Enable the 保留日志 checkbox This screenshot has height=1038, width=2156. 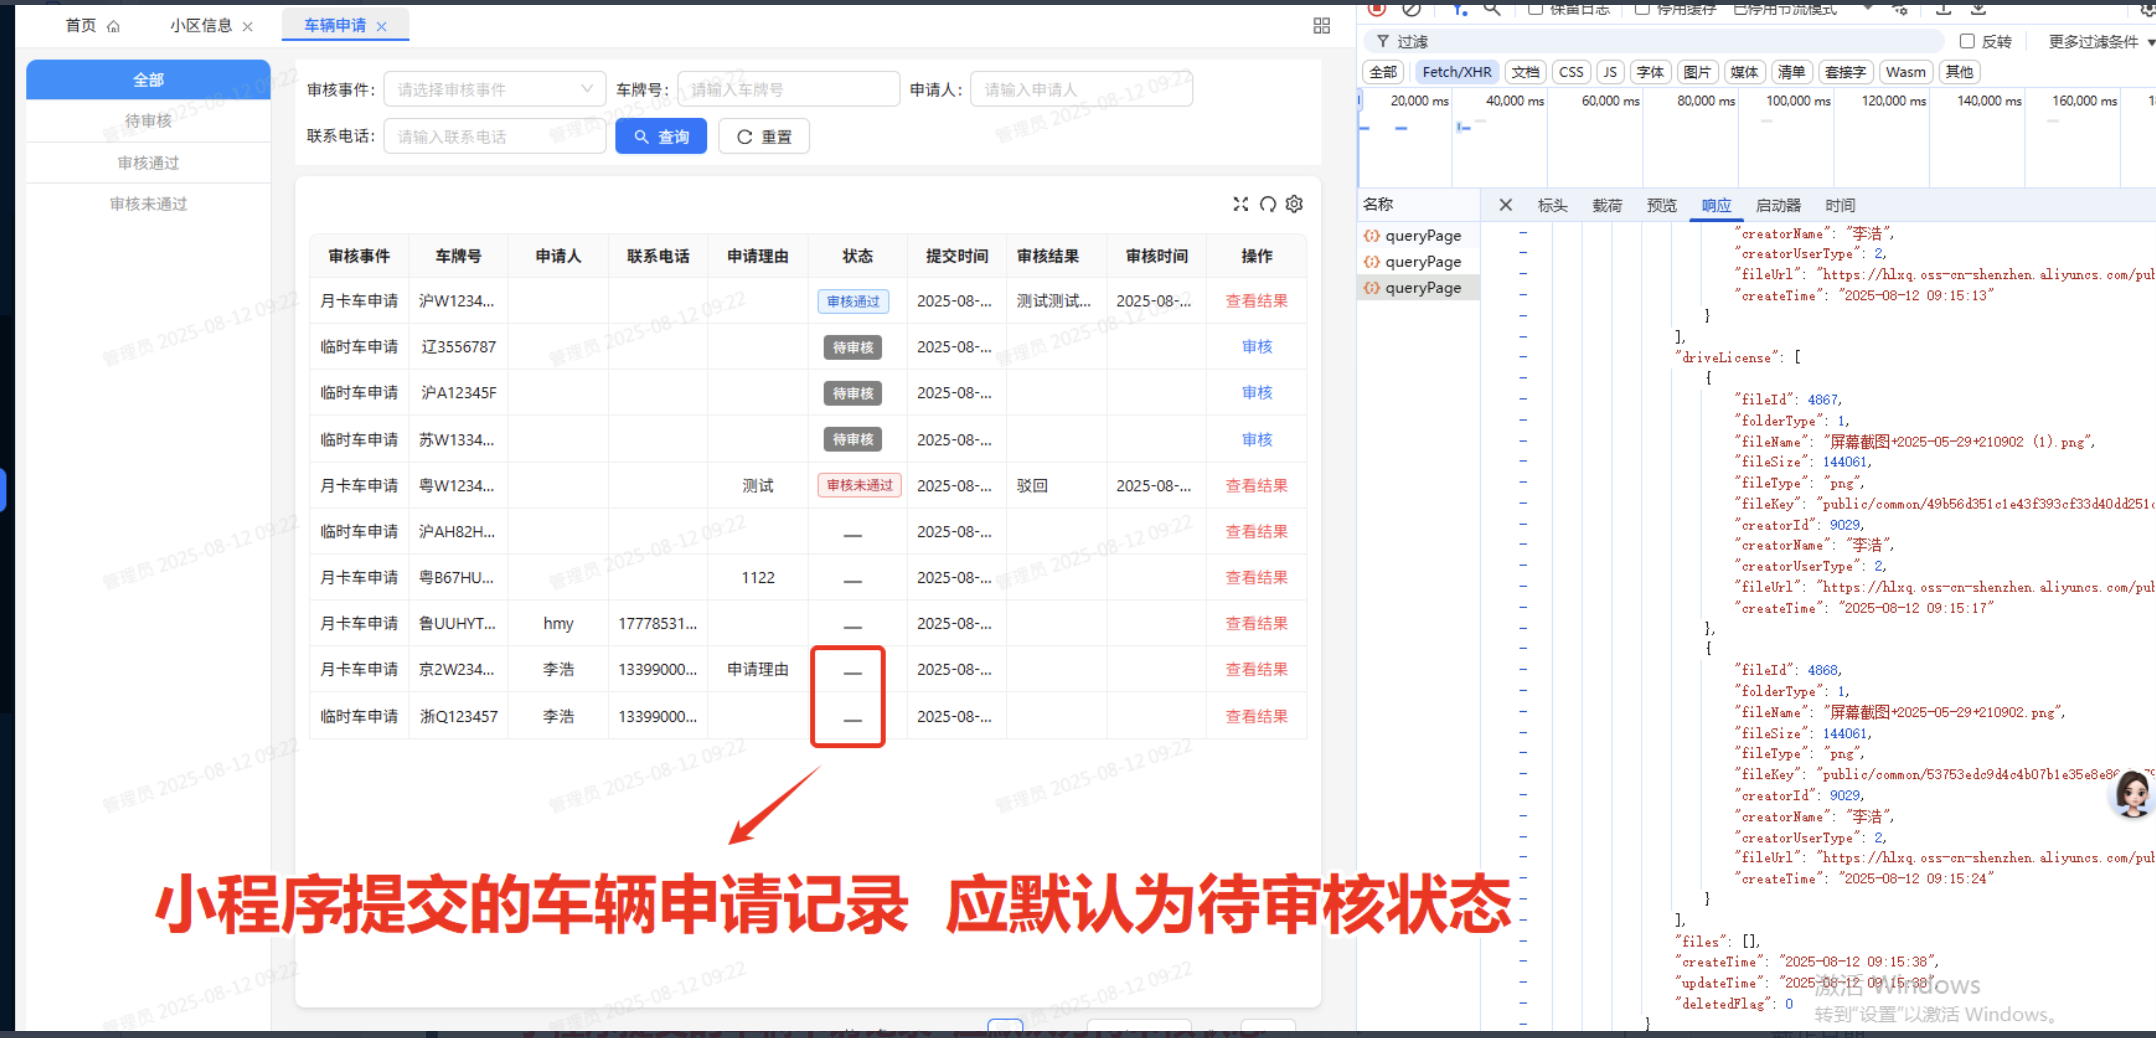[x=1536, y=9]
